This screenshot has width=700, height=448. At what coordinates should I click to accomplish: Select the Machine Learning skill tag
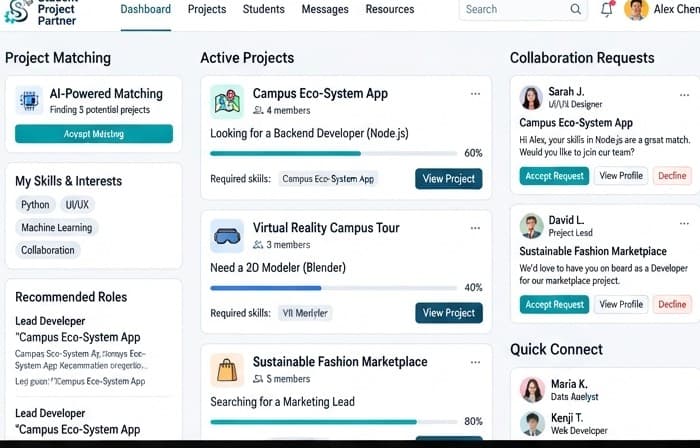click(x=57, y=228)
